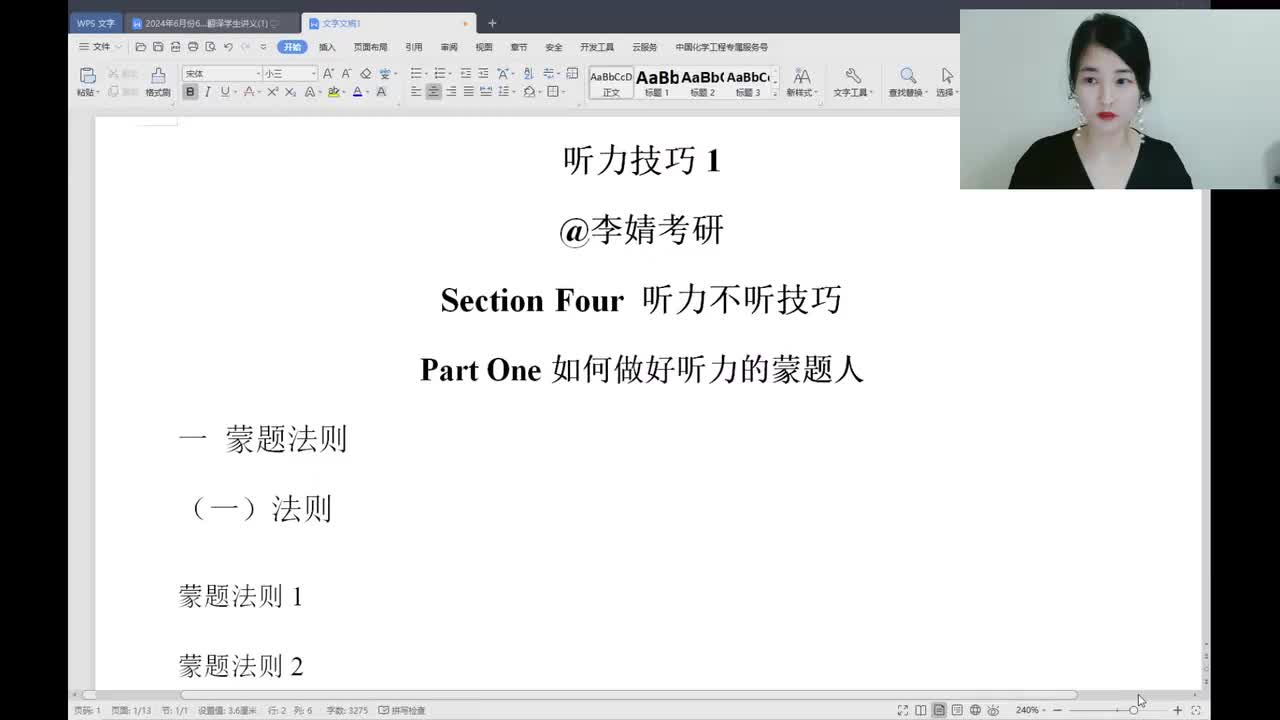Open the 2024年6月份 document tab
Image resolution: width=1280 pixels, height=720 pixels.
click(213, 23)
